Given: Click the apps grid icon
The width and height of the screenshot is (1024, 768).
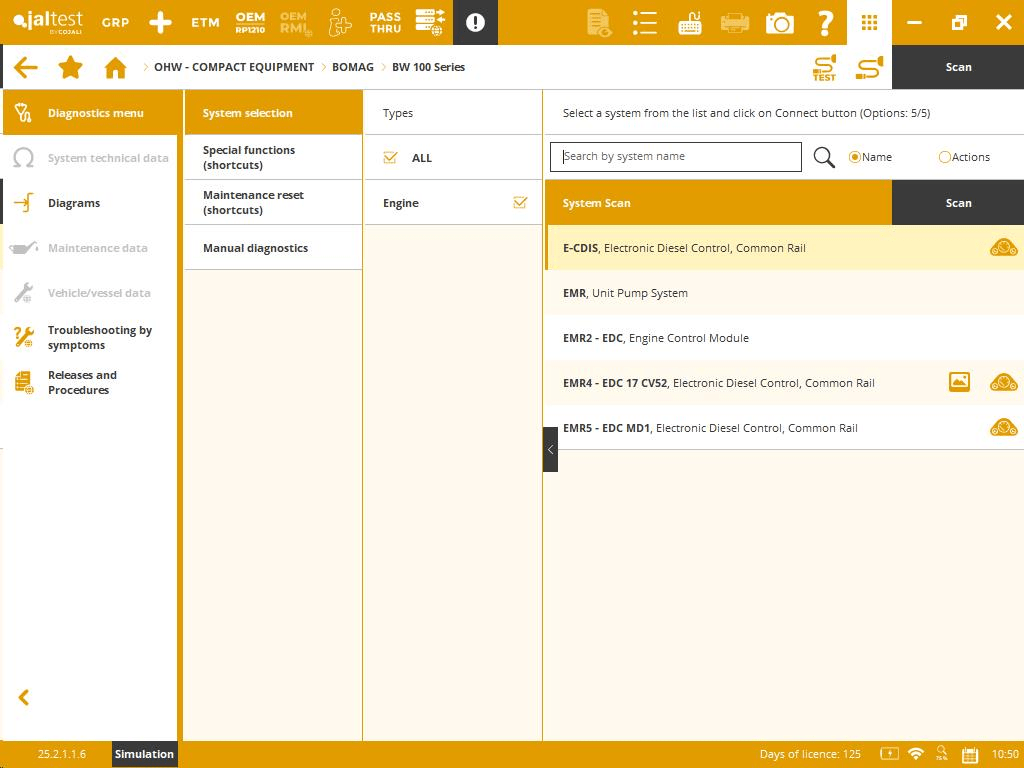Looking at the screenshot, I should (x=869, y=22).
